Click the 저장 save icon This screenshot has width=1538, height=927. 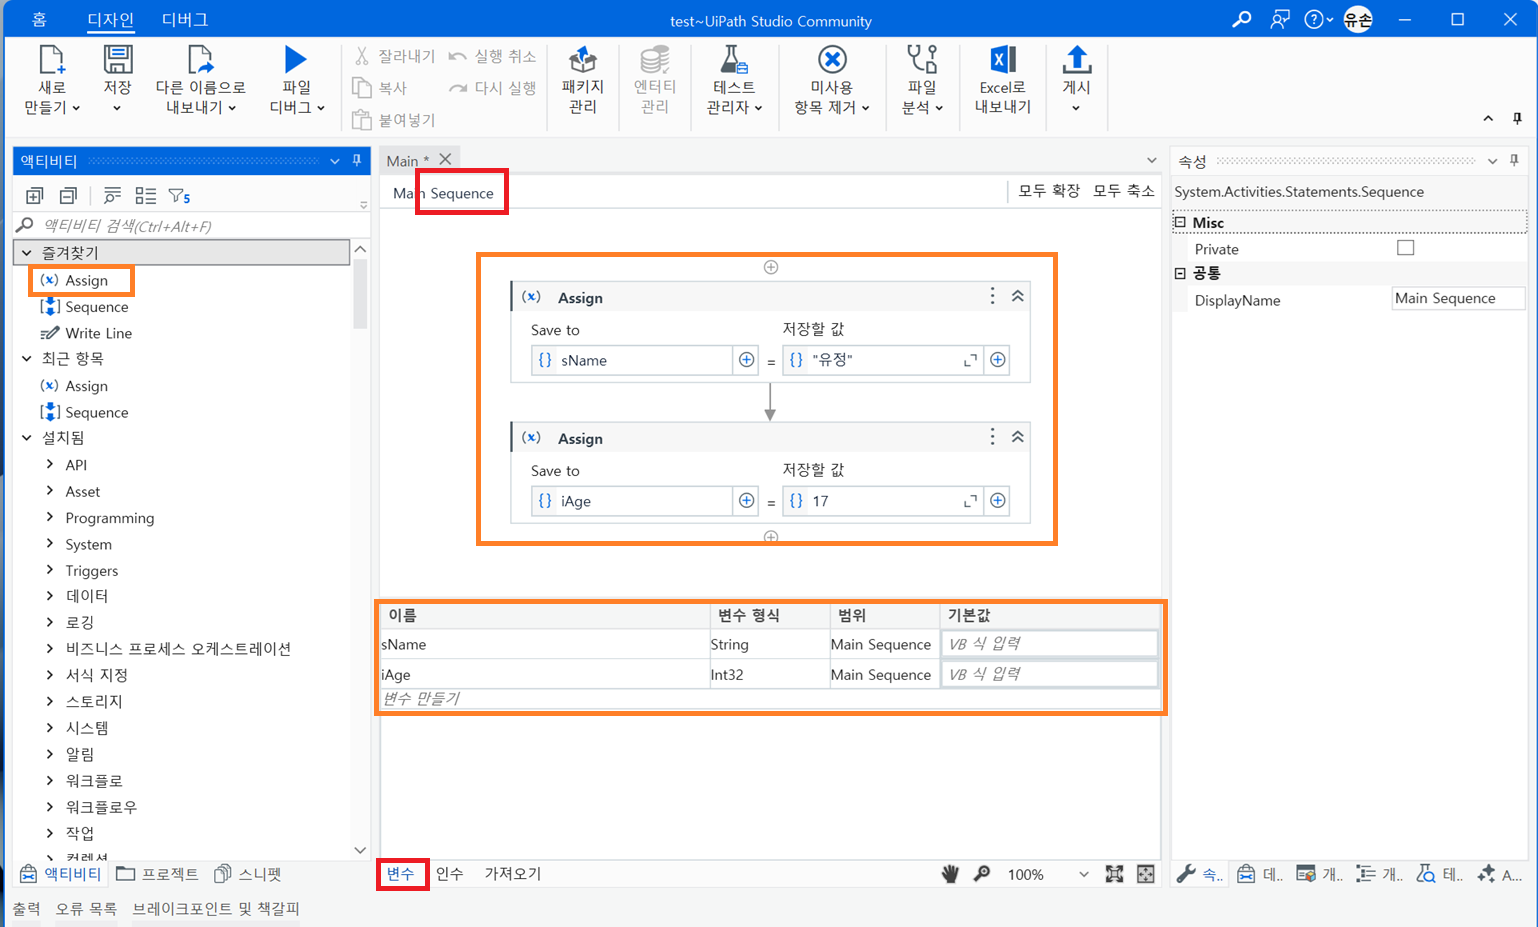click(x=118, y=60)
